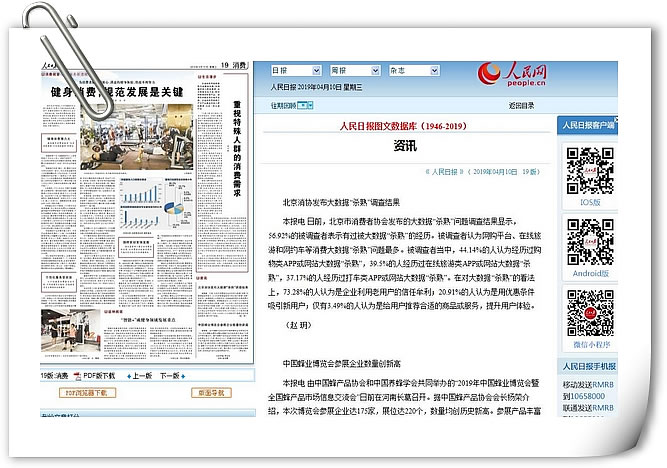Click the bar chart on the newspaper page
Image resolution: width=667 pixels, height=468 pixels.
click(x=141, y=191)
